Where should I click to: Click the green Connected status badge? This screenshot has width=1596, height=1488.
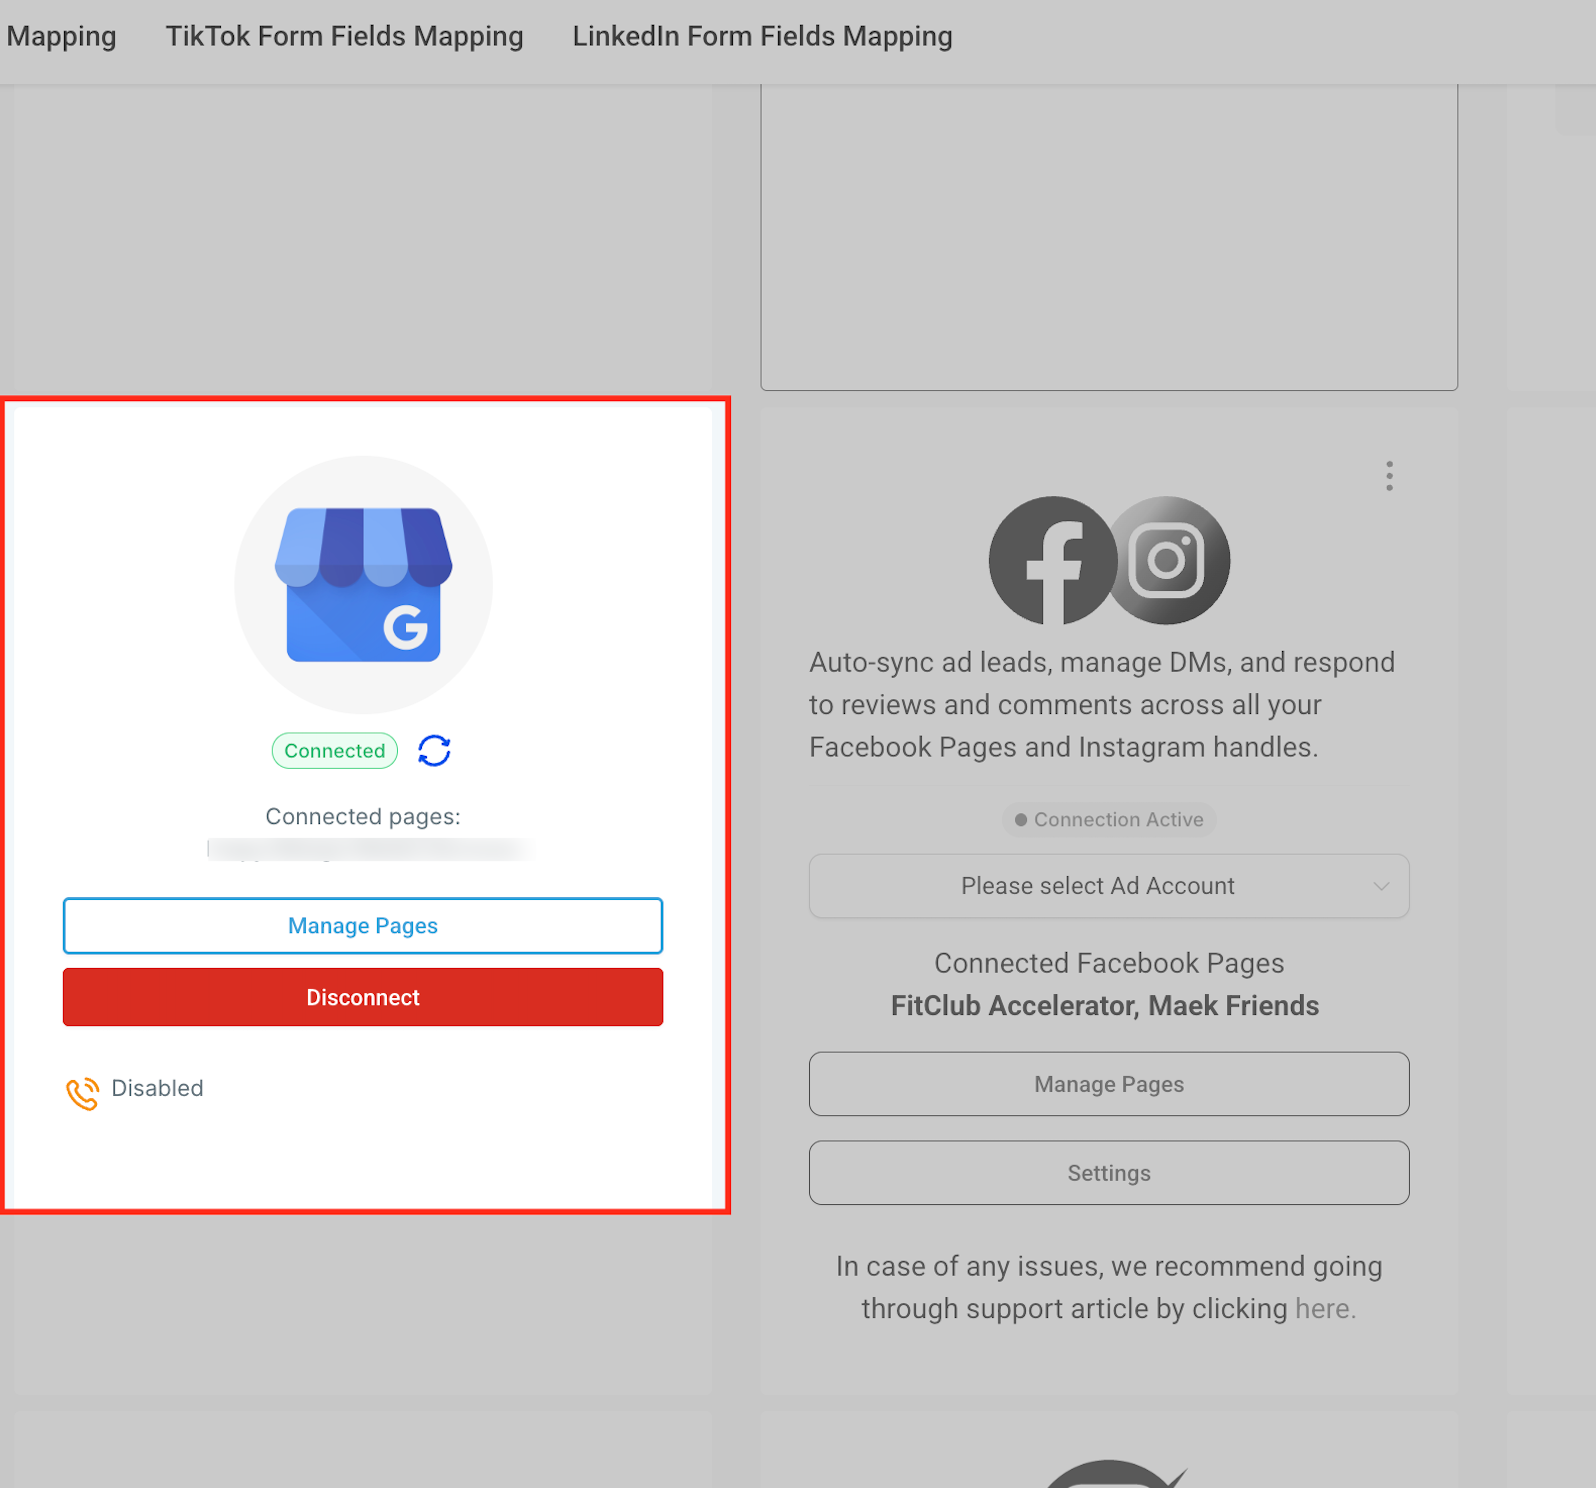point(335,751)
